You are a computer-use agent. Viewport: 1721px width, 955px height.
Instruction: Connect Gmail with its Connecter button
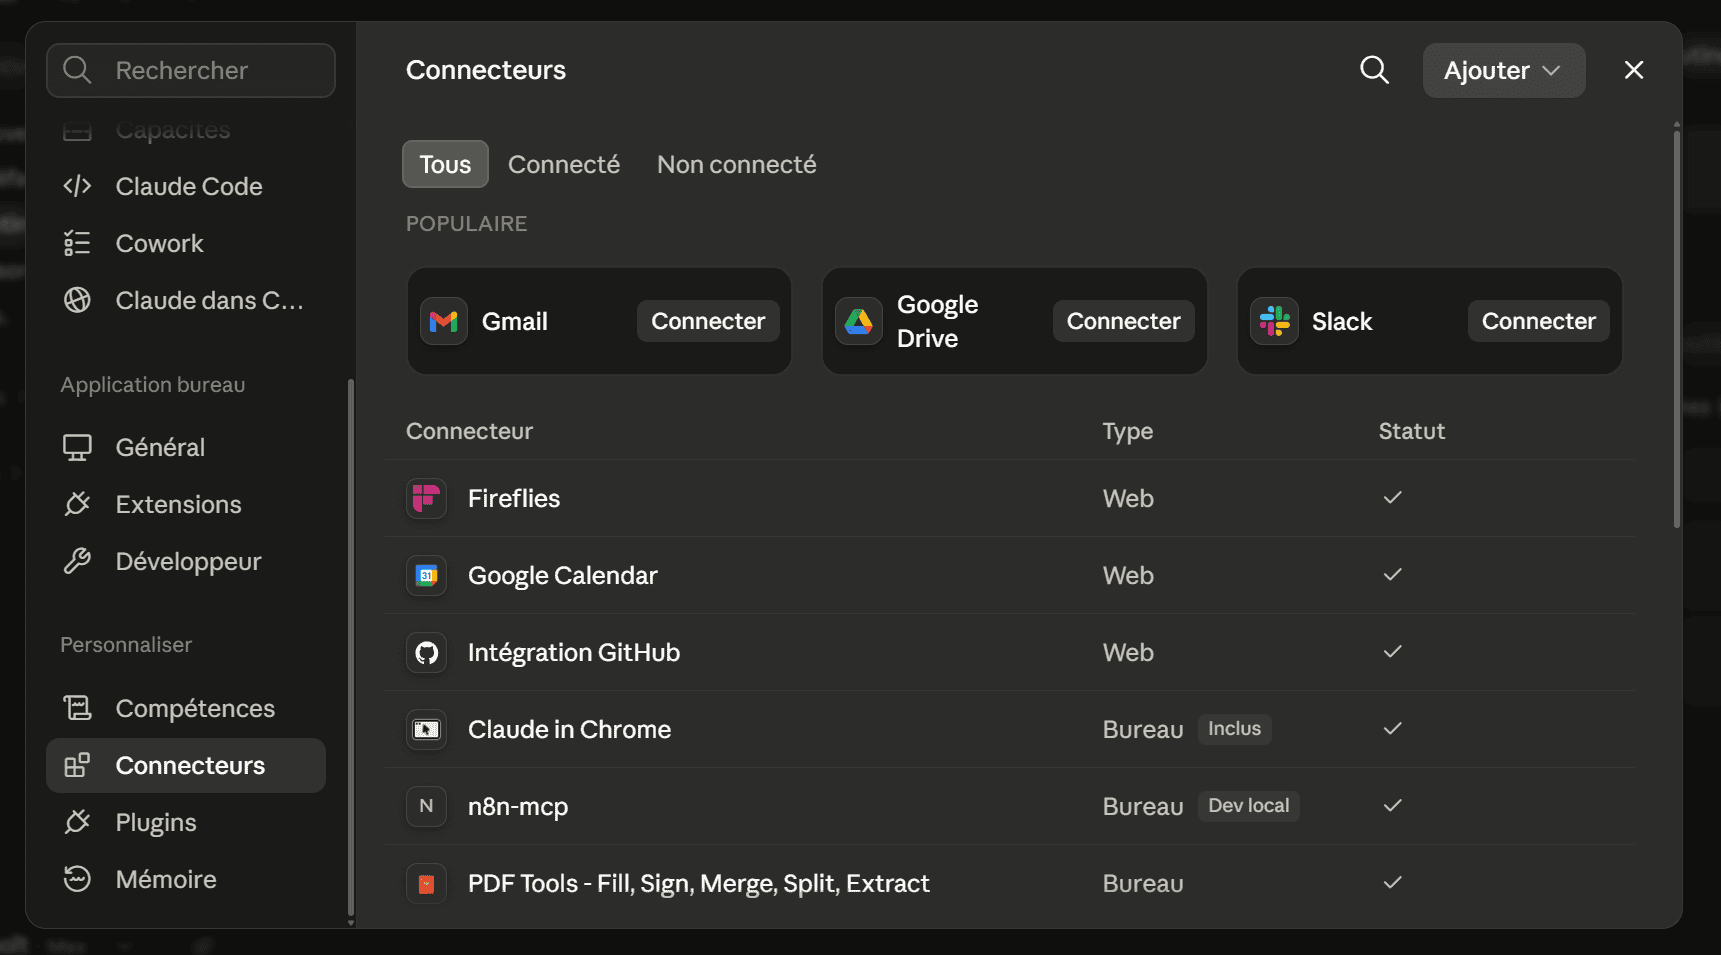point(708,321)
